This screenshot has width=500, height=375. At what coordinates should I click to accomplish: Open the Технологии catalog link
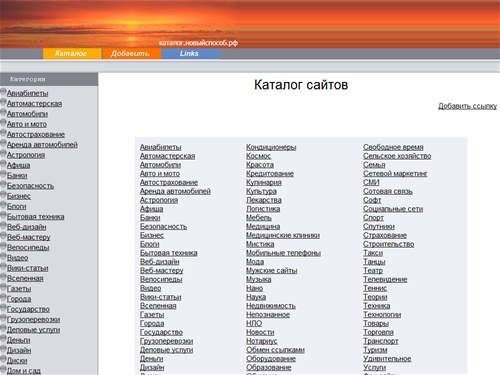coord(382,315)
